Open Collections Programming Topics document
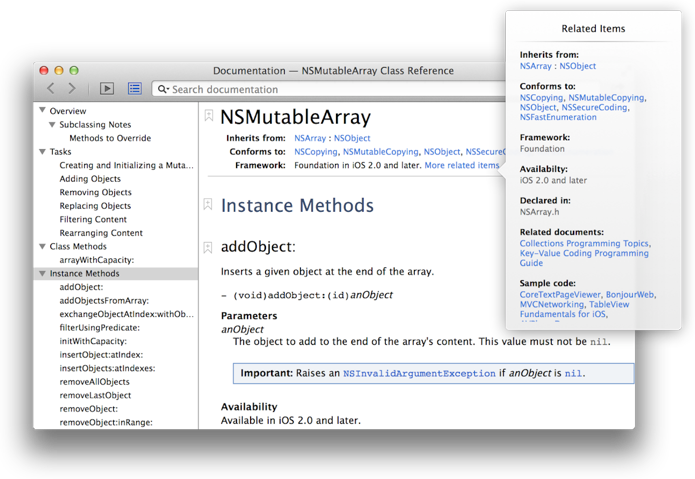The width and height of the screenshot is (695, 479). 584,243
